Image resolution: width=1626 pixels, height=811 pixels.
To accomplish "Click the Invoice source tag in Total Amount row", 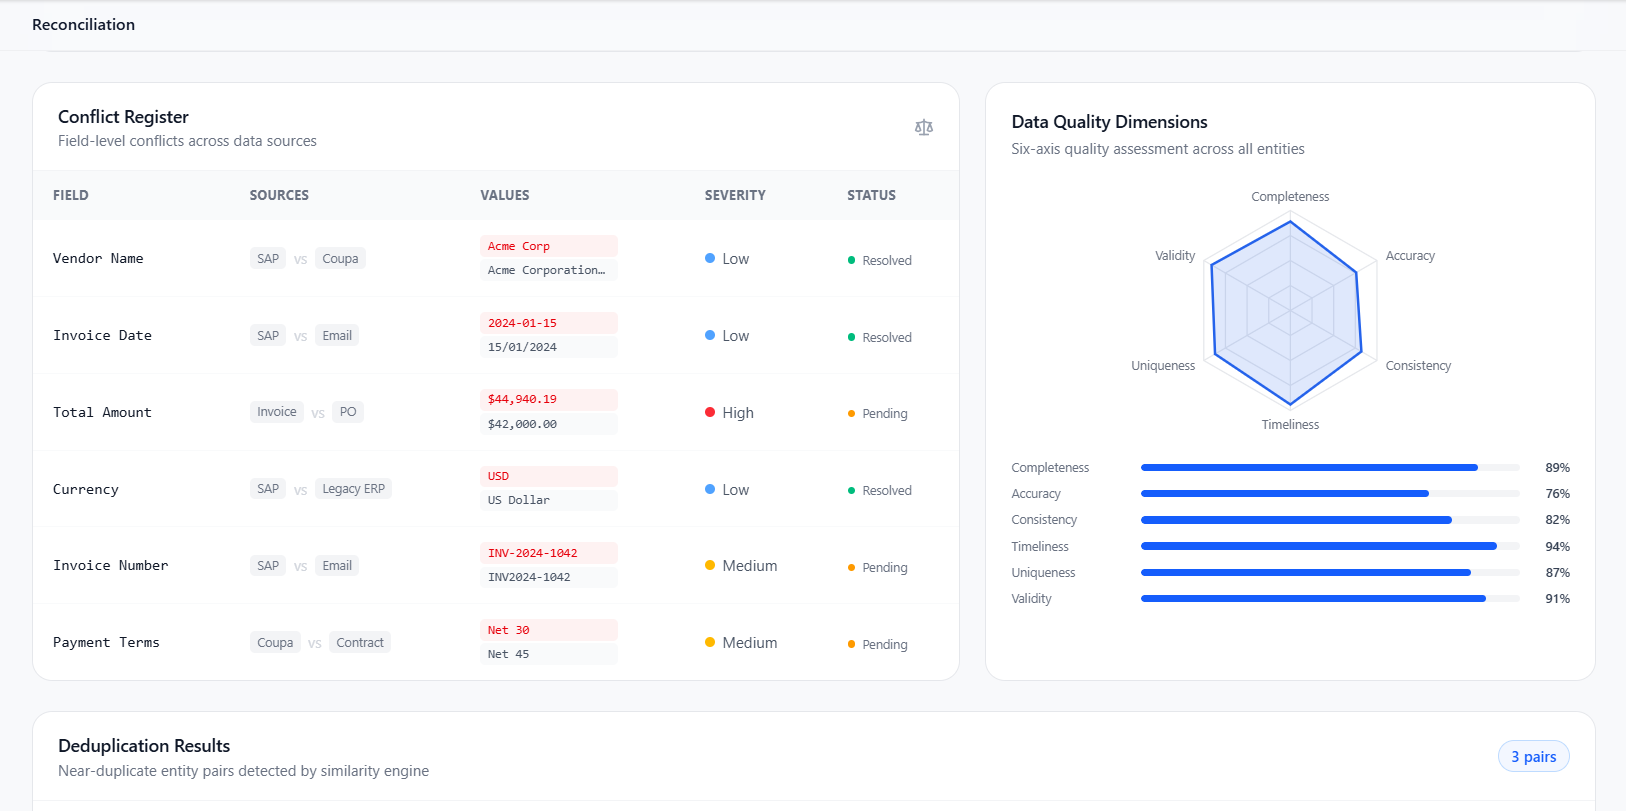I will click(x=277, y=412).
